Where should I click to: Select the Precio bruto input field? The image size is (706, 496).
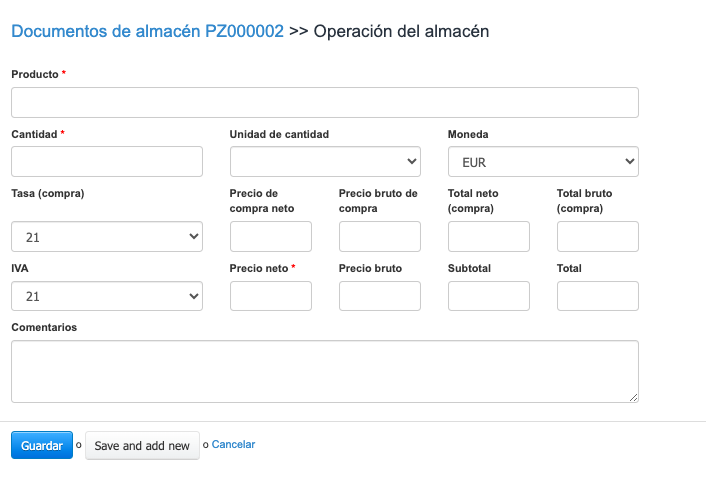pyautogui.click(x=379, y=296)
